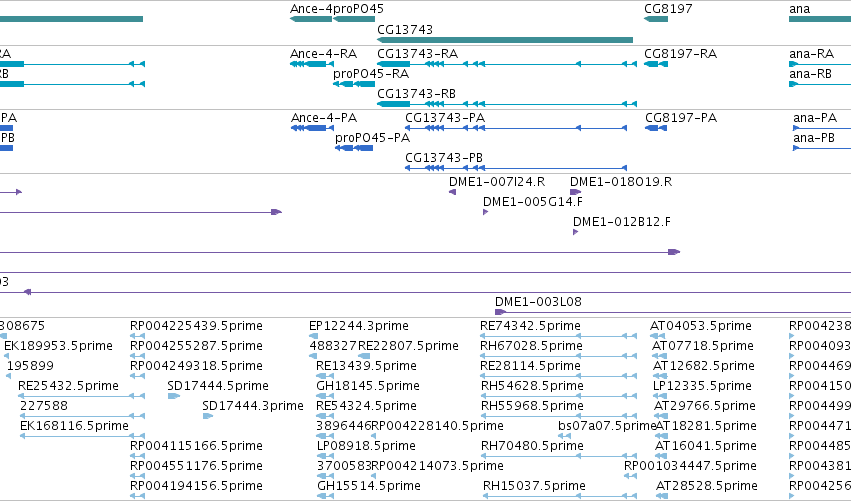Click the RP001034447.5prime EST label

[690, 466]
